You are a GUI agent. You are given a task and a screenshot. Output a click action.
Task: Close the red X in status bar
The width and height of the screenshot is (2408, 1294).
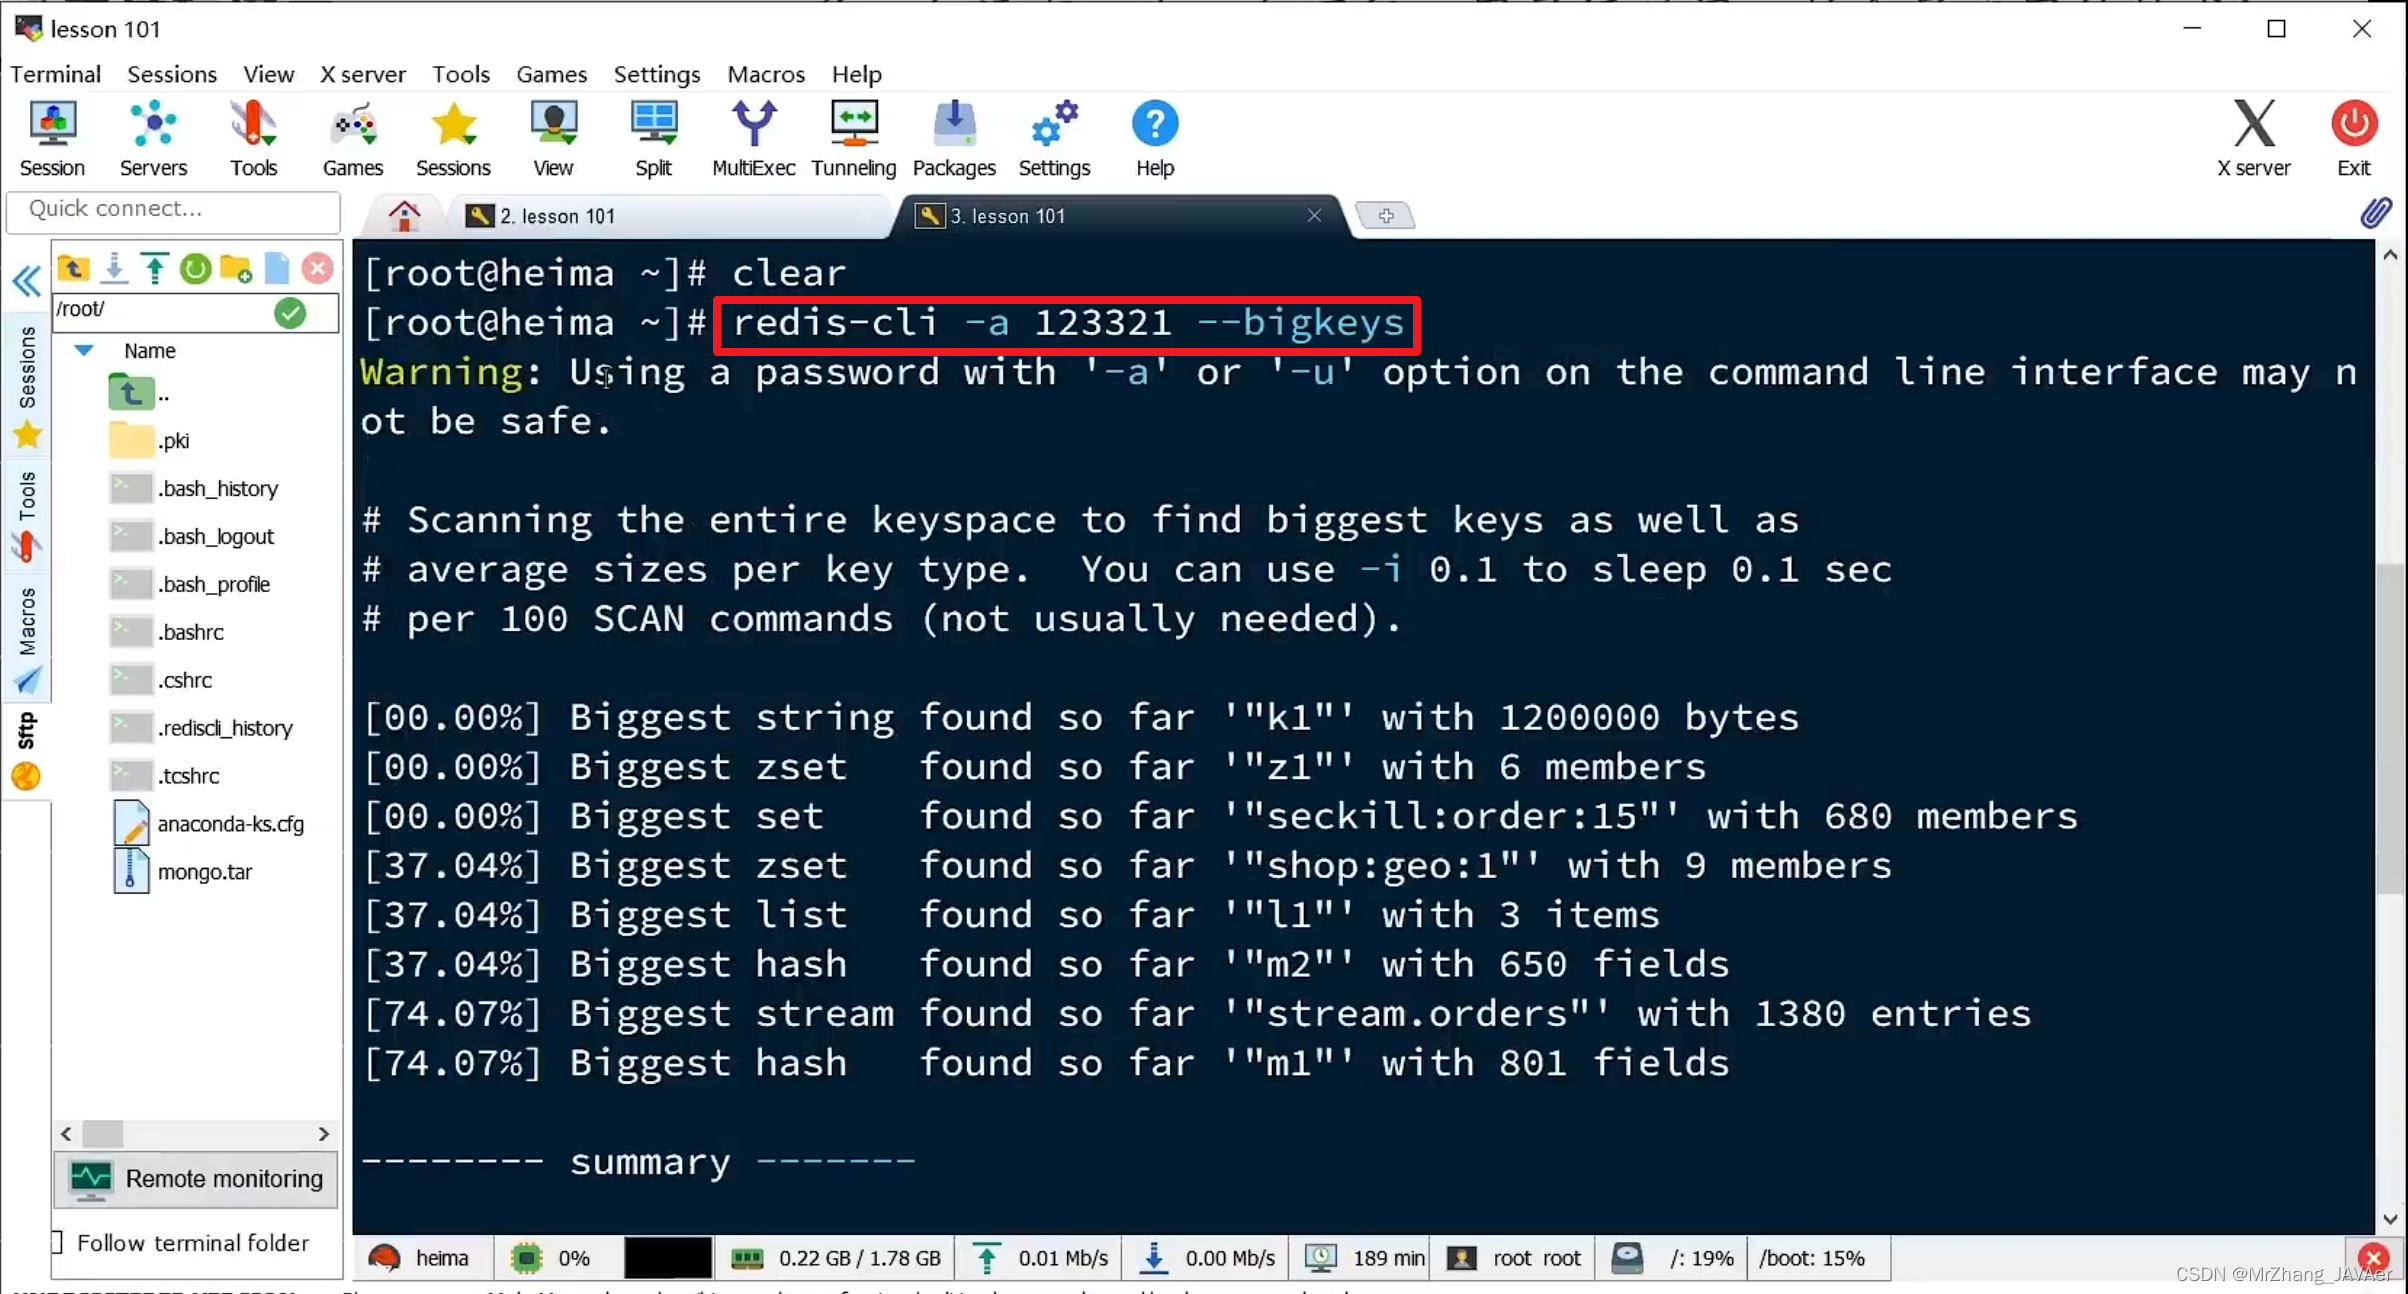[2373, 1258]
